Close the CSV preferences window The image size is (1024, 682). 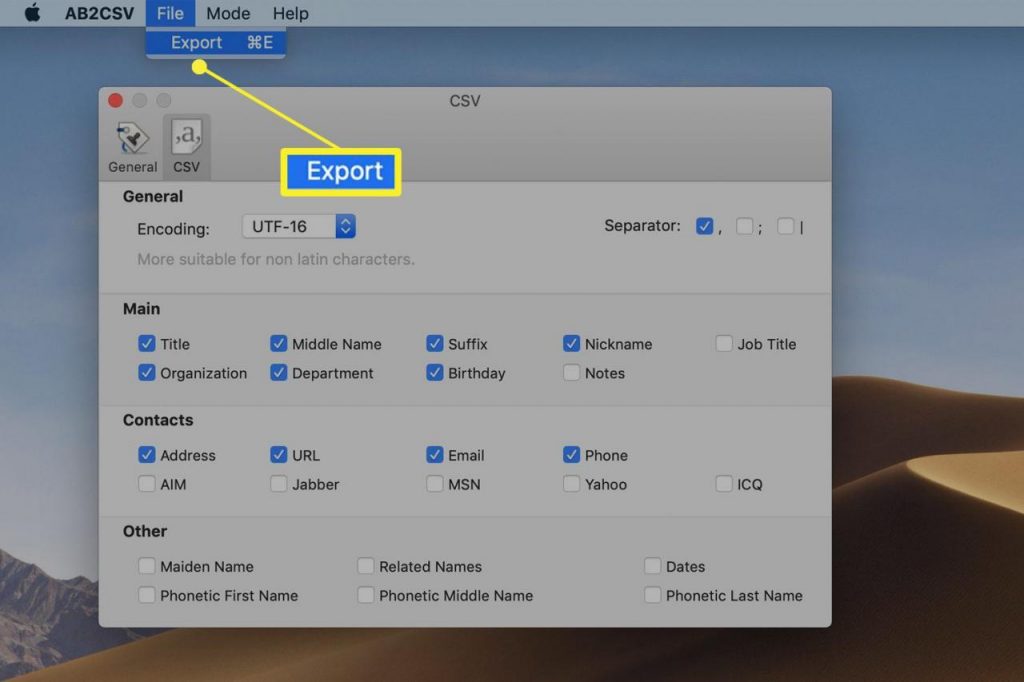116,100
